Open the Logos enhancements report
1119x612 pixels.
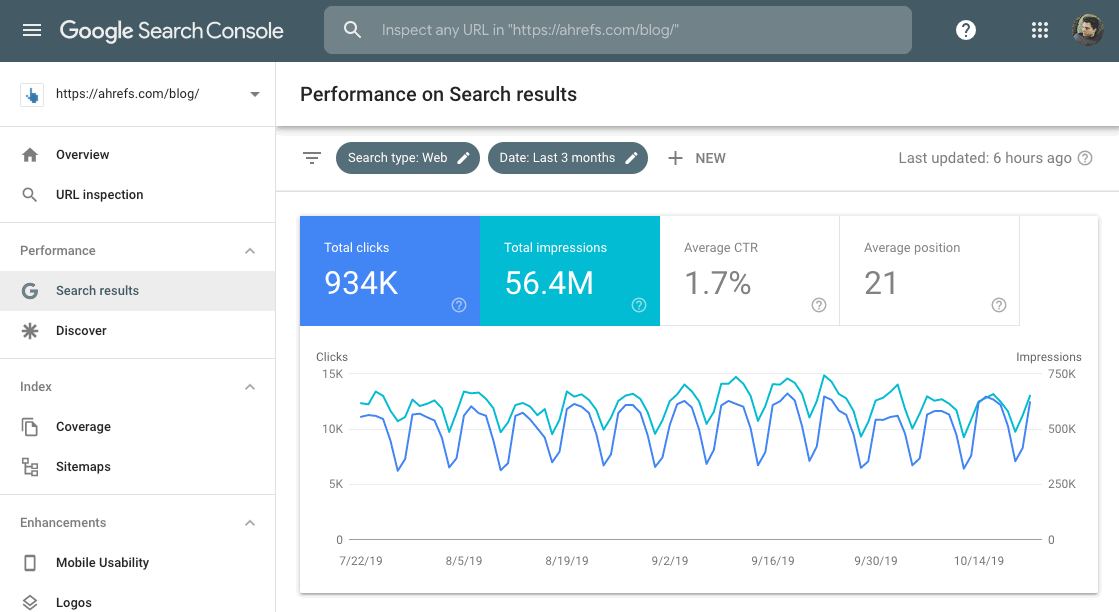pyautogui.click(x=75, y=602)
